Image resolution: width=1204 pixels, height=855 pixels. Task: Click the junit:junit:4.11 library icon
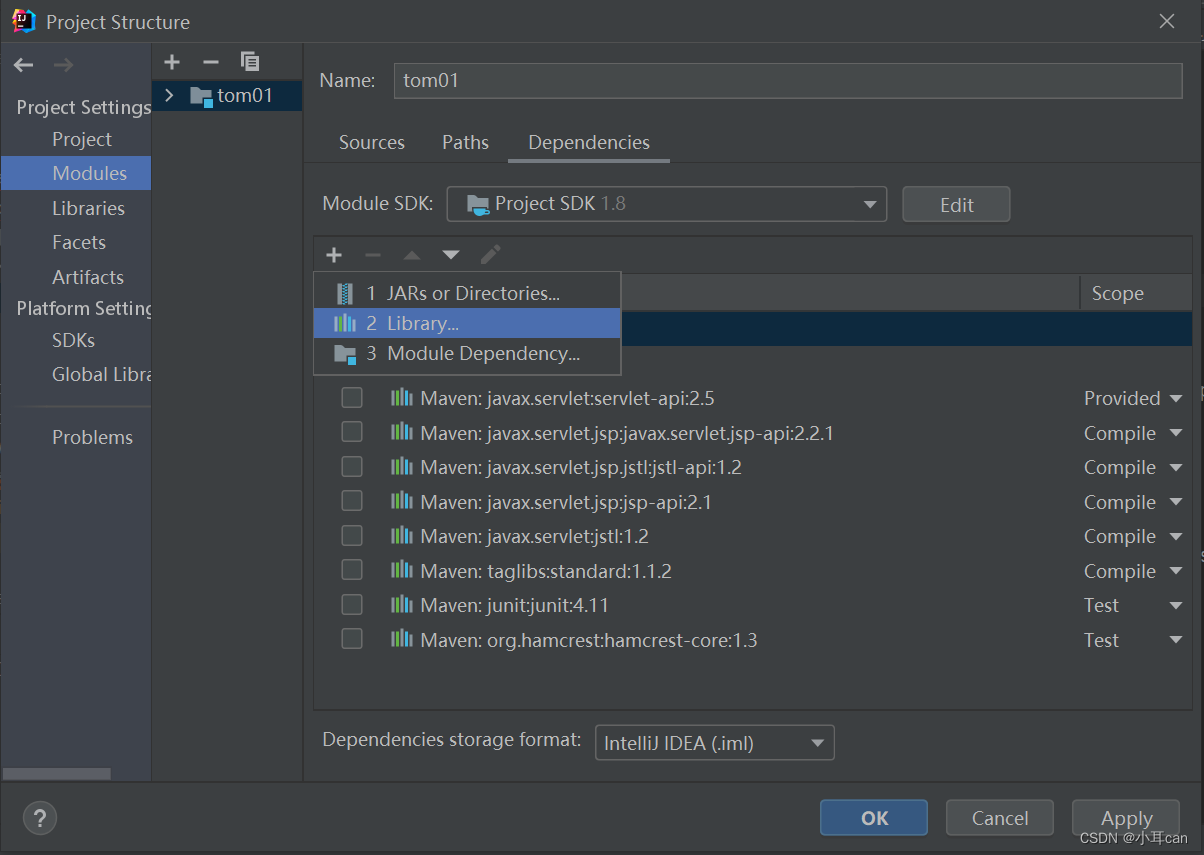coord(402,605)
